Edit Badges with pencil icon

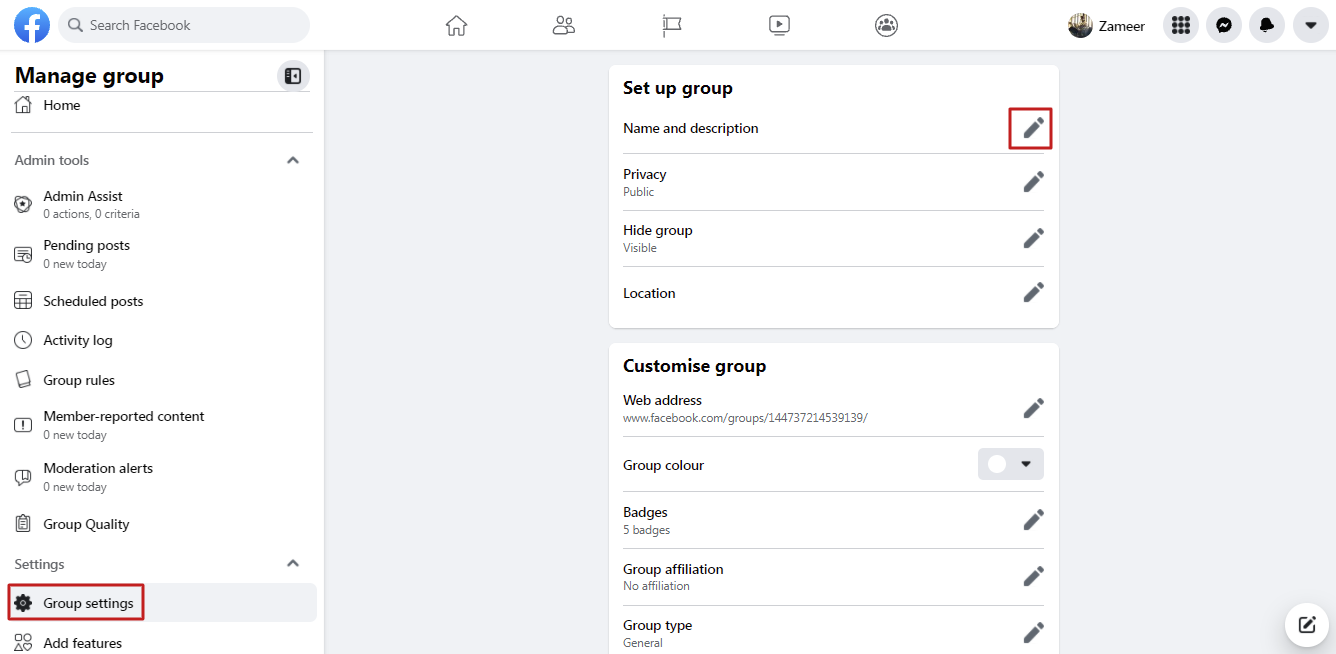click(1033, 520)
